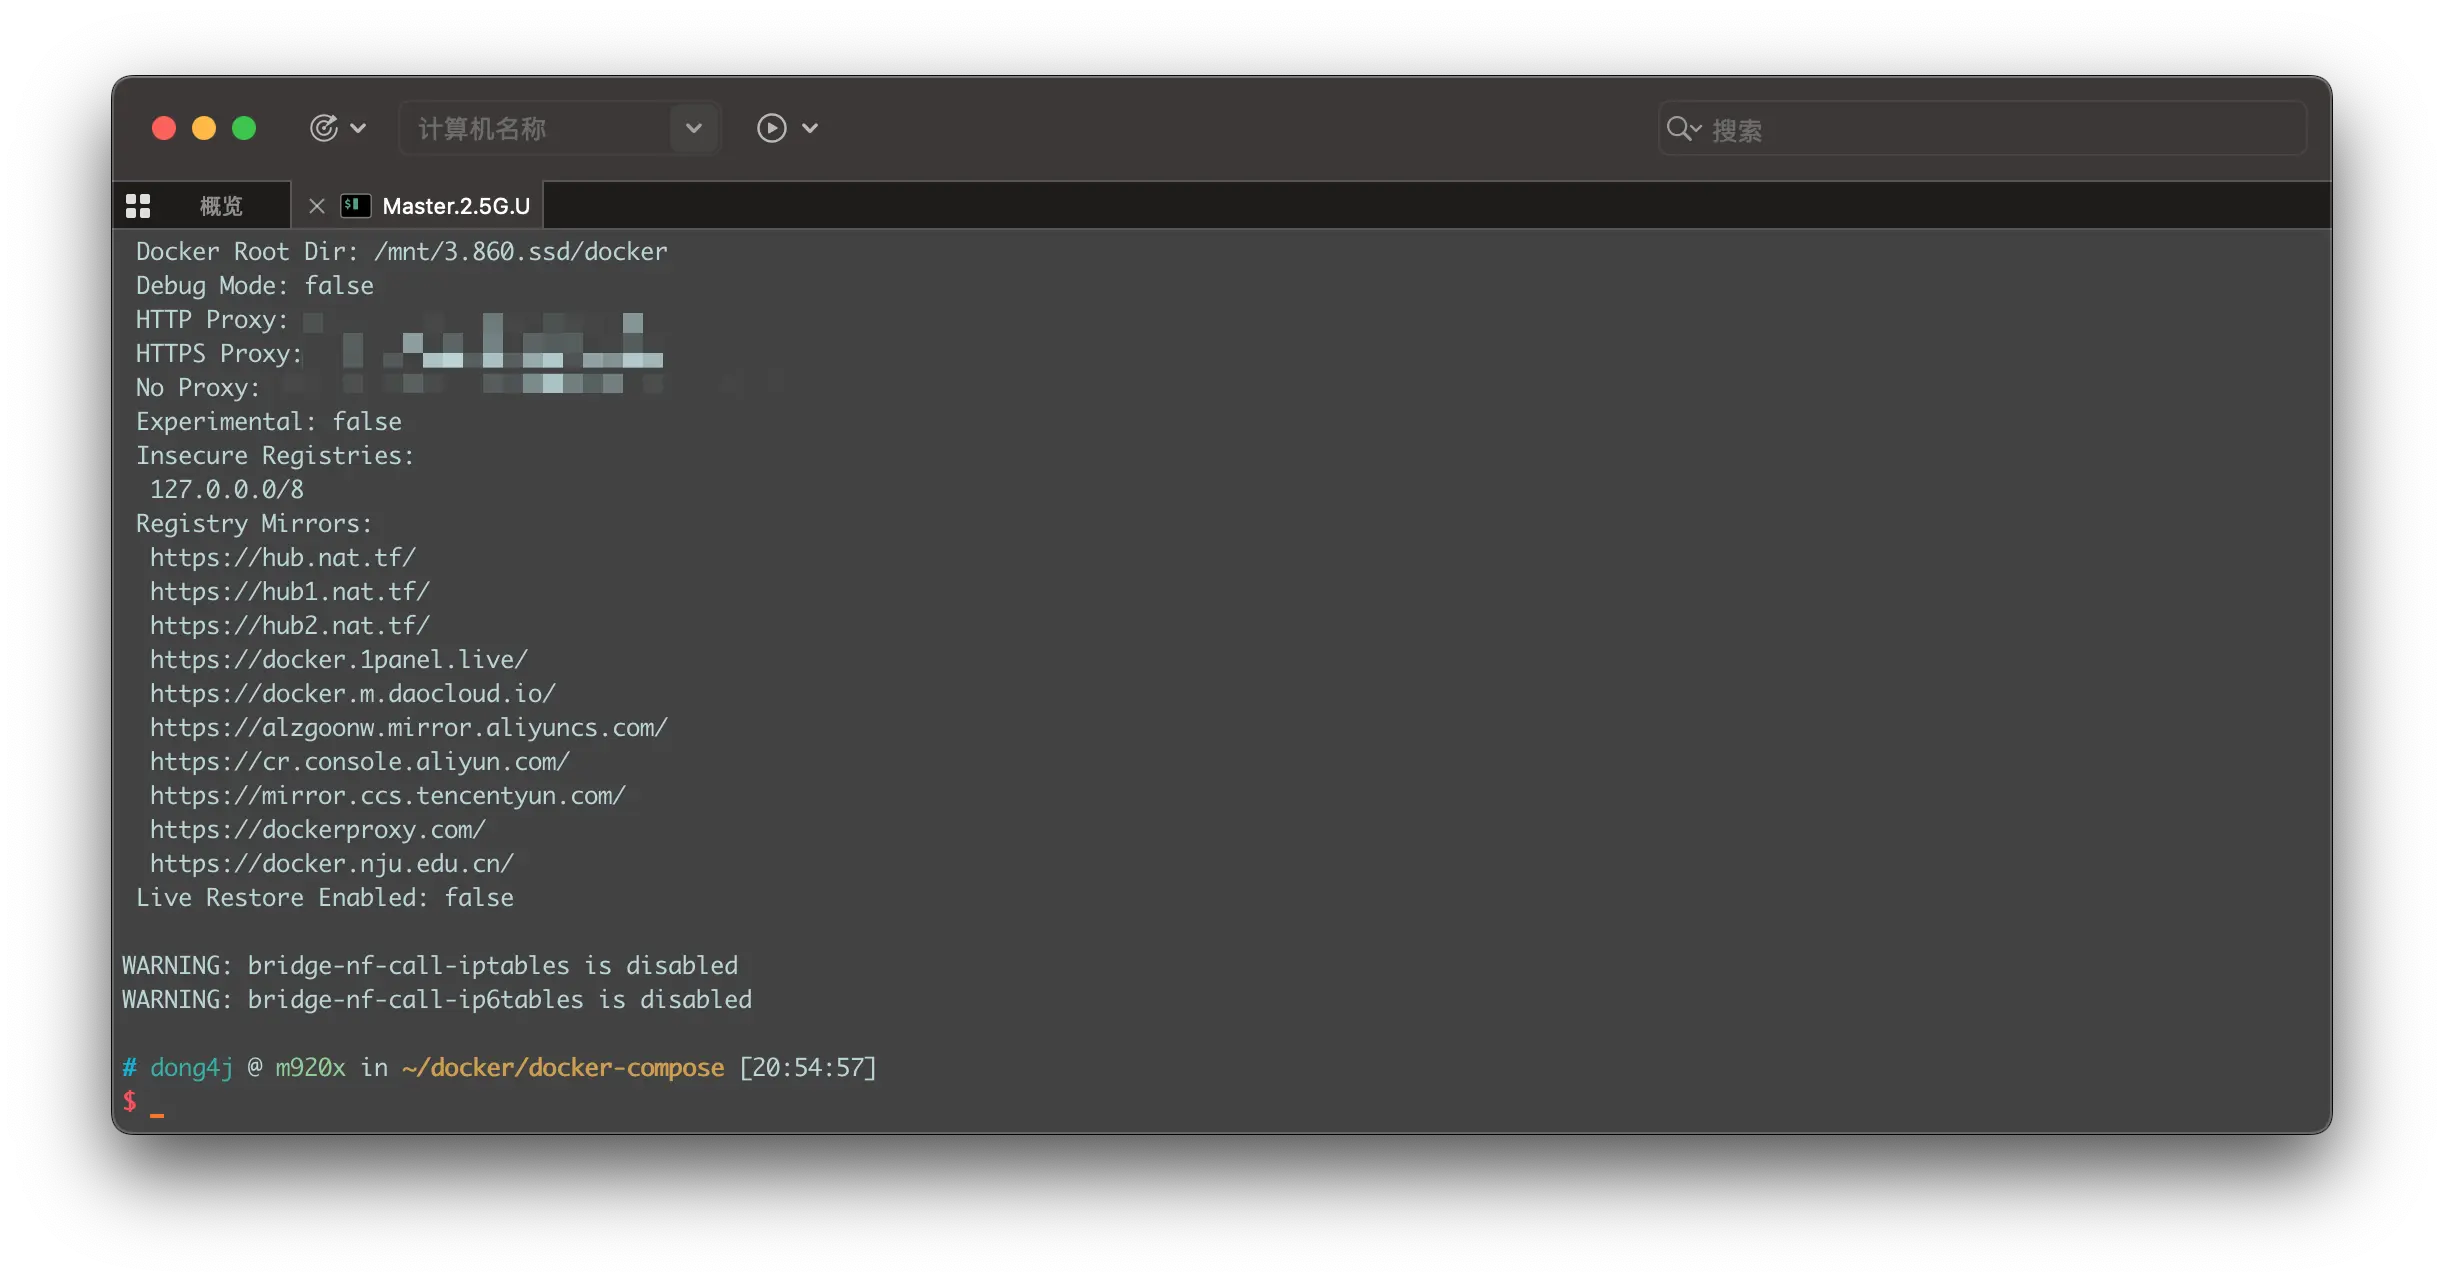Expand the computer name combo box arrow
This screenshot has height=1282, width=2444.
pyautogui.click(x=693, y=128)
